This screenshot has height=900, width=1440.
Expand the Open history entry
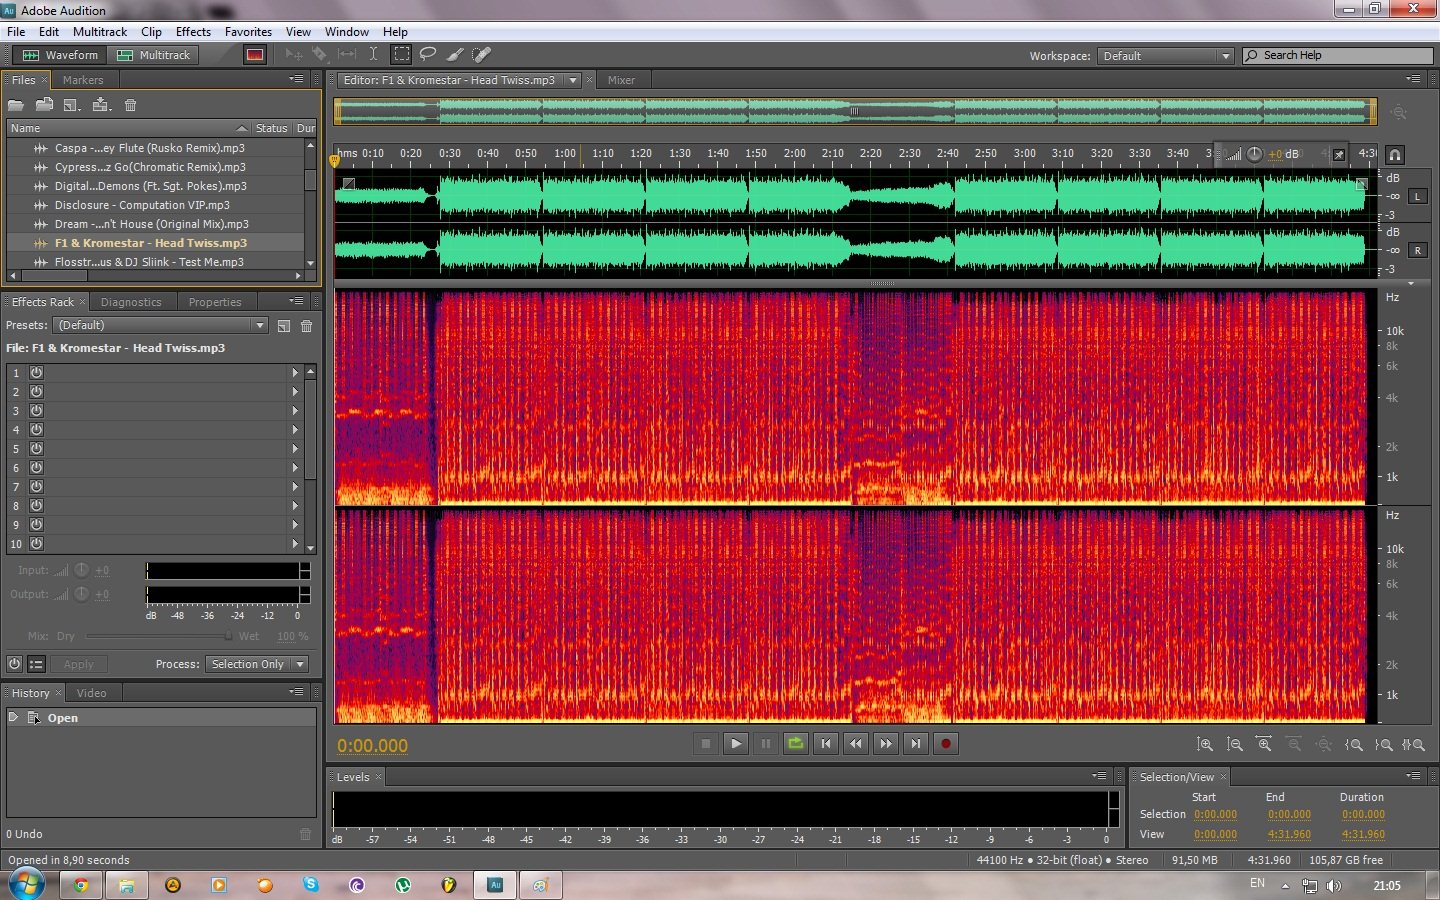14,717
